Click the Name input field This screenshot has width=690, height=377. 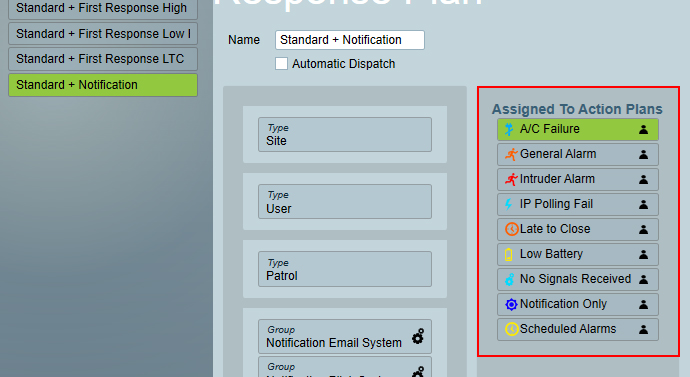350,40
